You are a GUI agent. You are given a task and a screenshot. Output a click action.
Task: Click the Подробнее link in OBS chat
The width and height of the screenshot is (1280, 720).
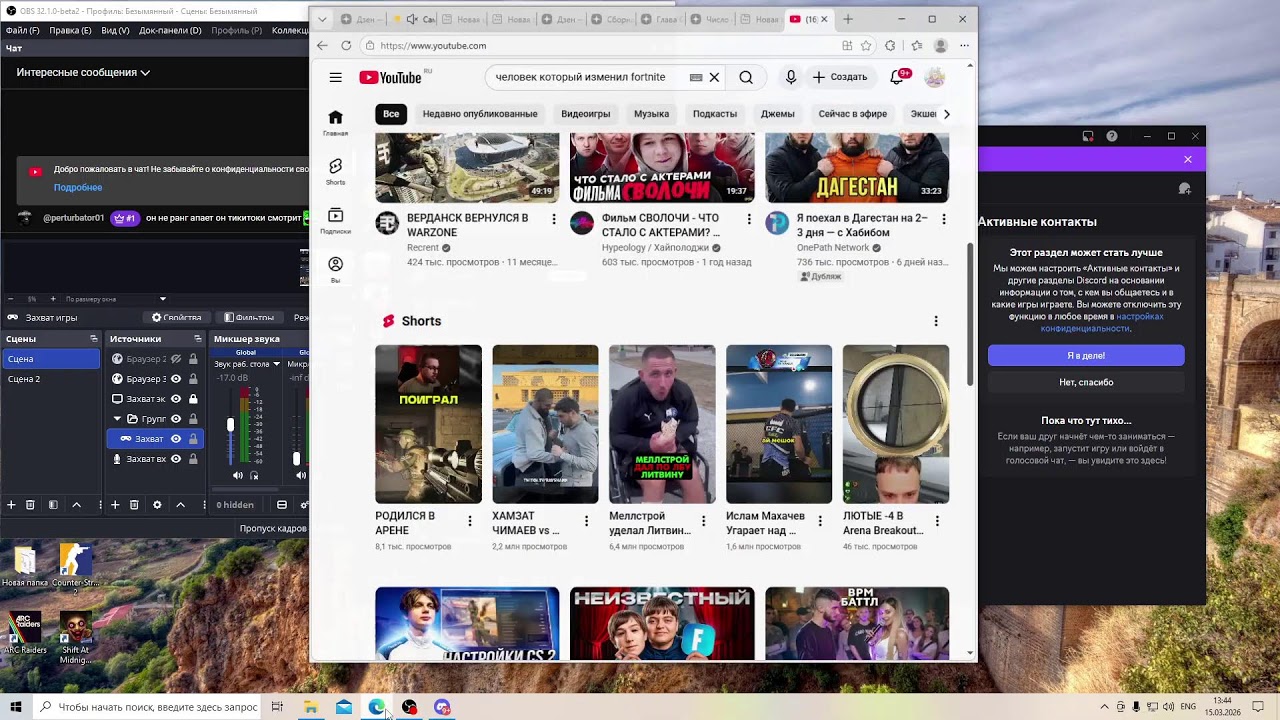78,187
